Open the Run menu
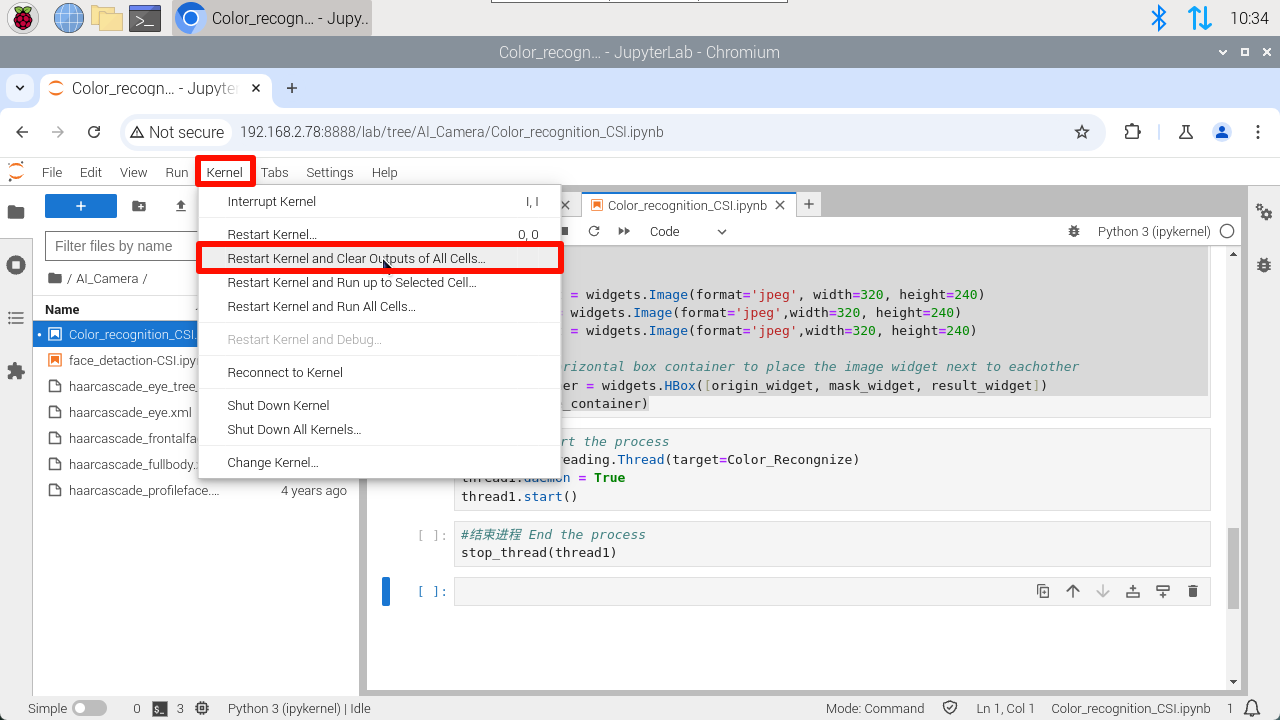The image size is (1280, 720). pos(177,172)
